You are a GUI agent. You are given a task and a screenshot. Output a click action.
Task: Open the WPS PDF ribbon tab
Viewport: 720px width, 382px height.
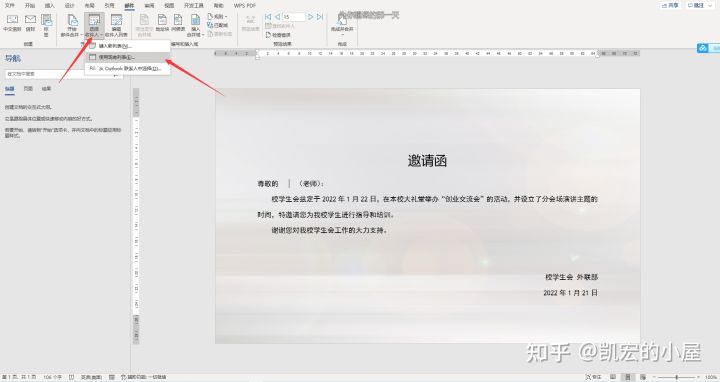tap(245, 6)
